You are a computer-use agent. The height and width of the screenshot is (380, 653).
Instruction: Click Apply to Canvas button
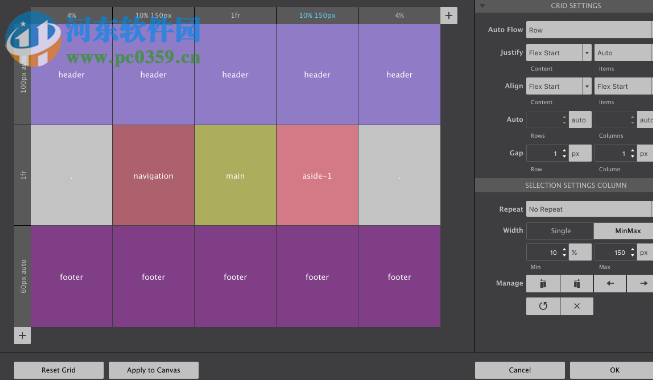[x=154, y=370]
